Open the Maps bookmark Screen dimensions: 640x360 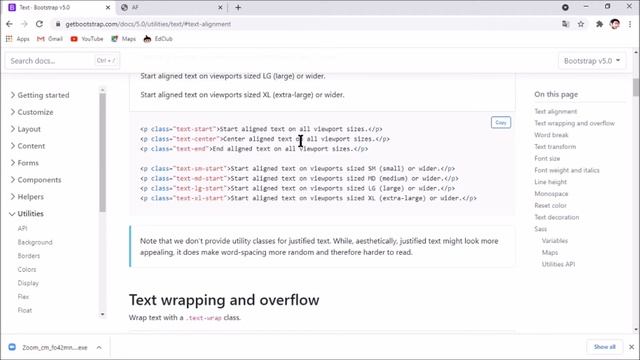(123, 39)
